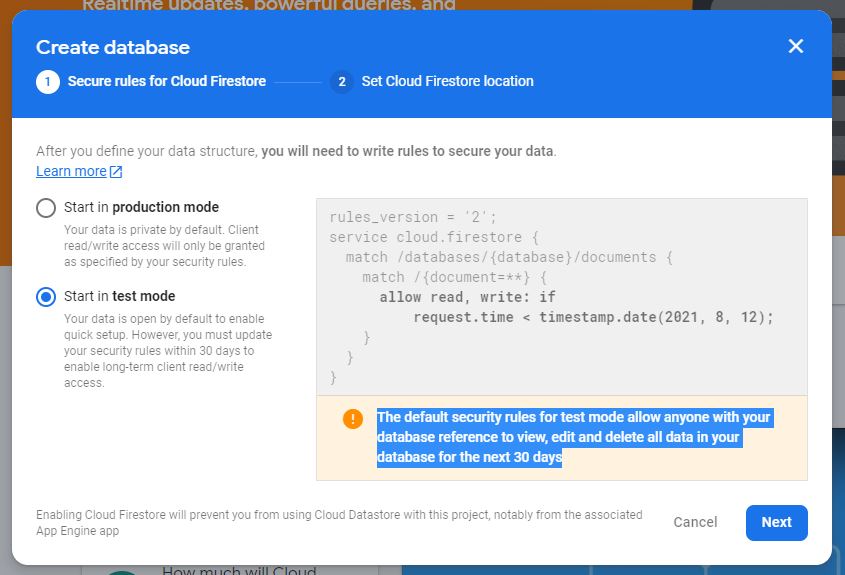Click the 'service cloud.firestore {' line
This screenshot has height=575, width=845.
pos(434,237)
